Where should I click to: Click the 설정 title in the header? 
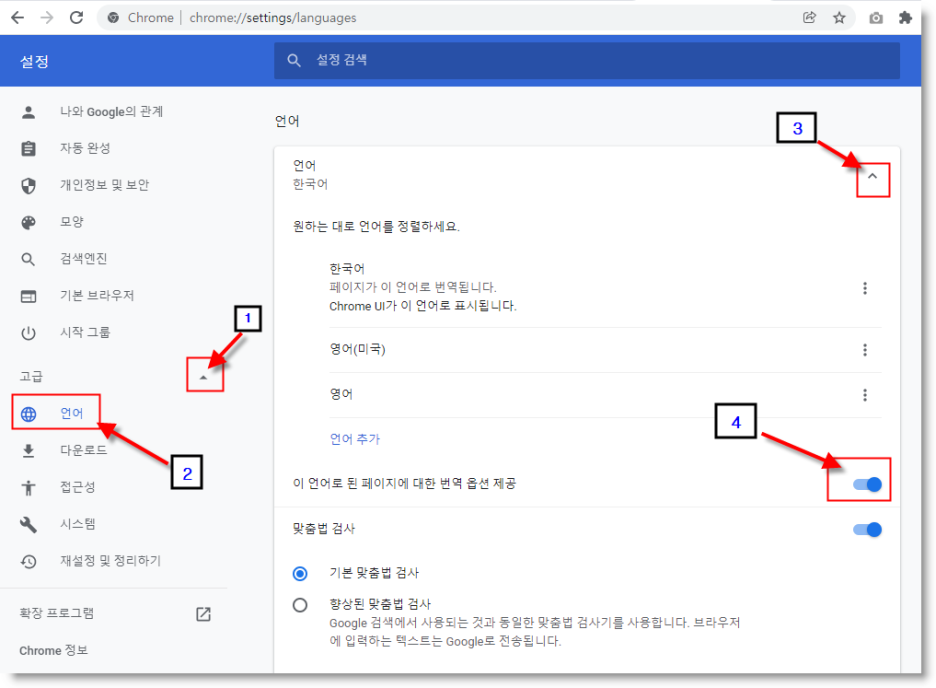[x=34, y=61]
